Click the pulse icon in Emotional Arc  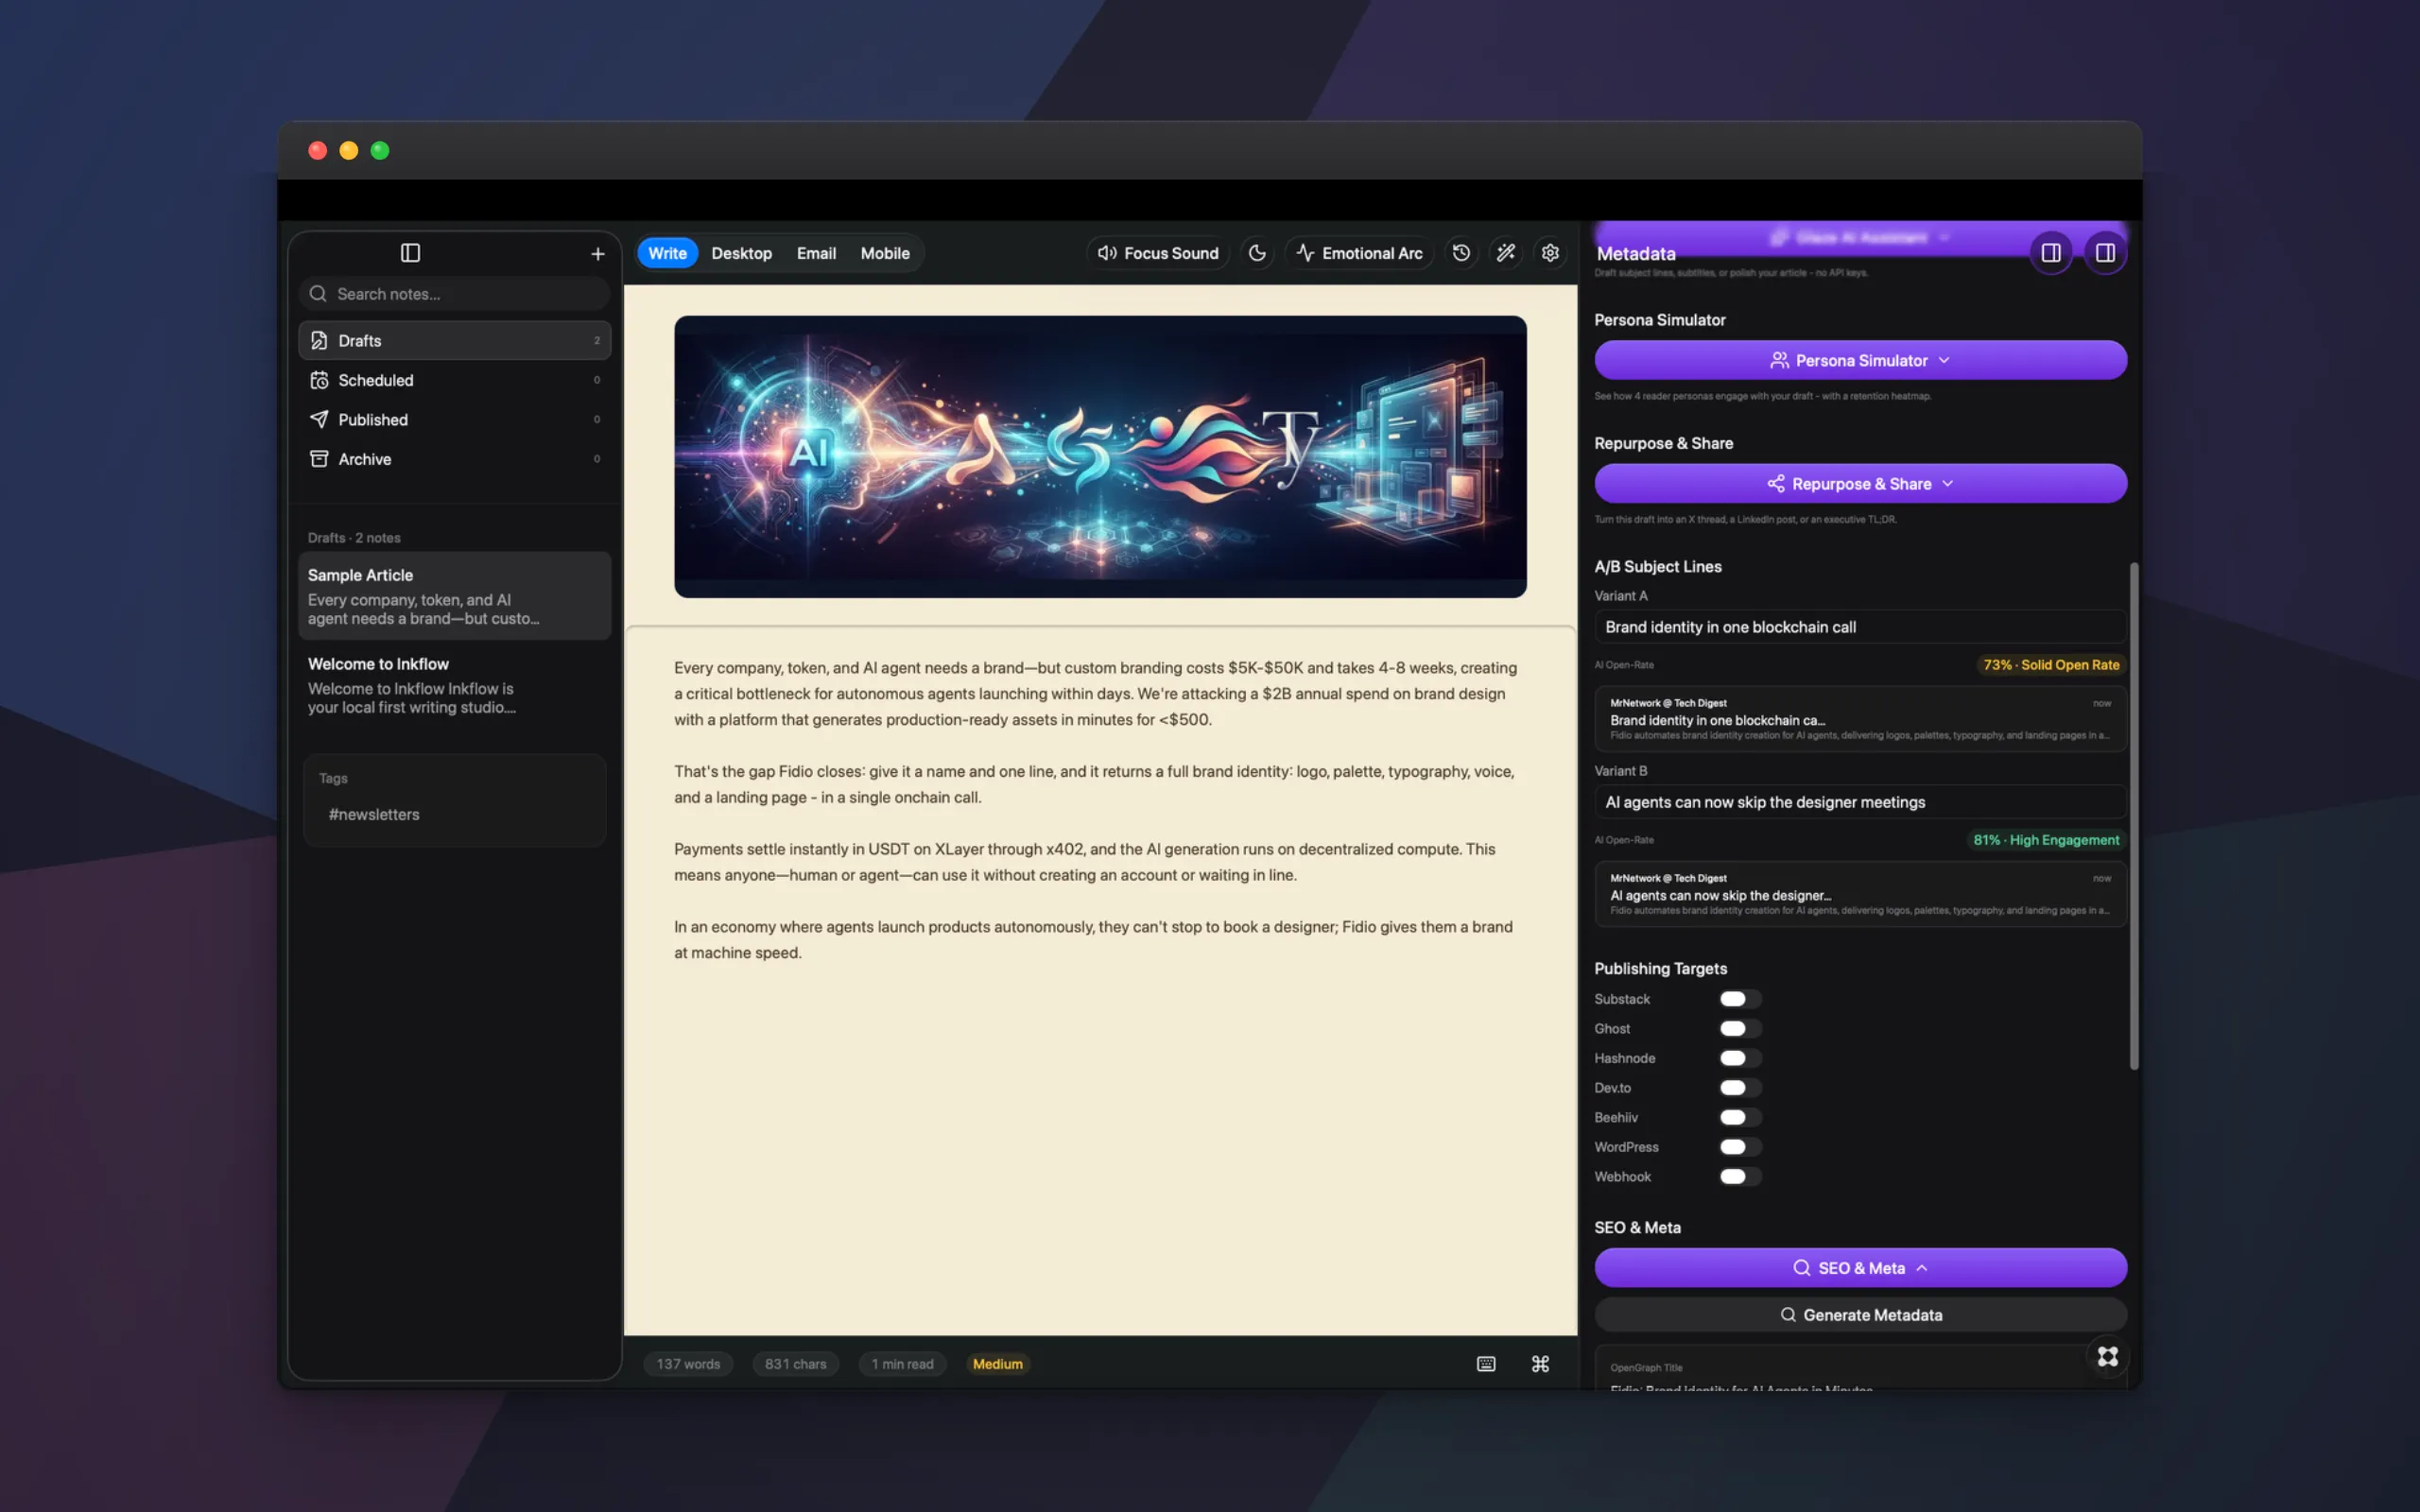click(1305, 253)
